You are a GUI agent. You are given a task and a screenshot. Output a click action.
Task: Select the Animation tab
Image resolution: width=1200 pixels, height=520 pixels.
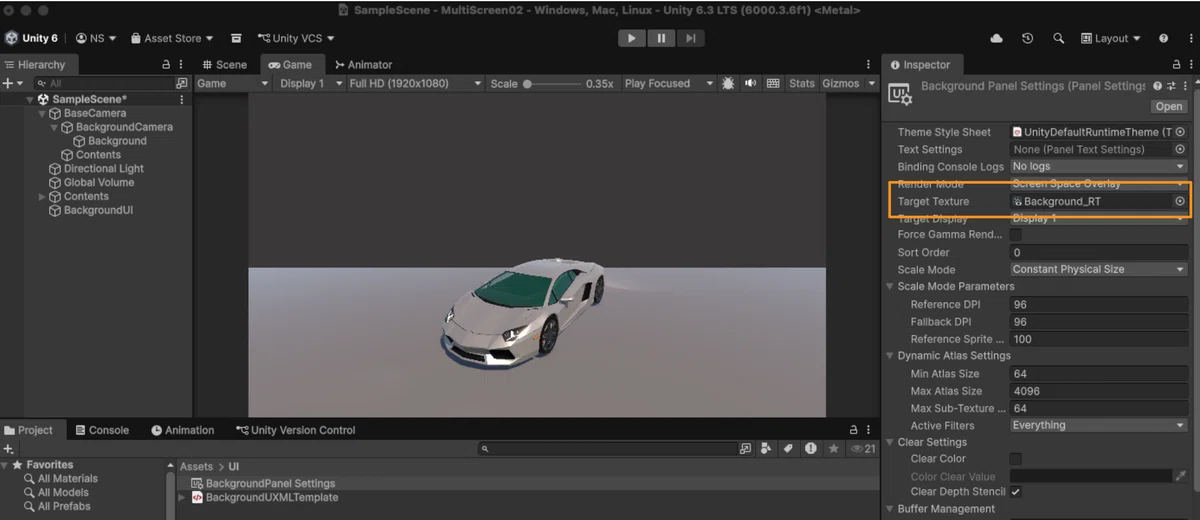click(183, 430)
